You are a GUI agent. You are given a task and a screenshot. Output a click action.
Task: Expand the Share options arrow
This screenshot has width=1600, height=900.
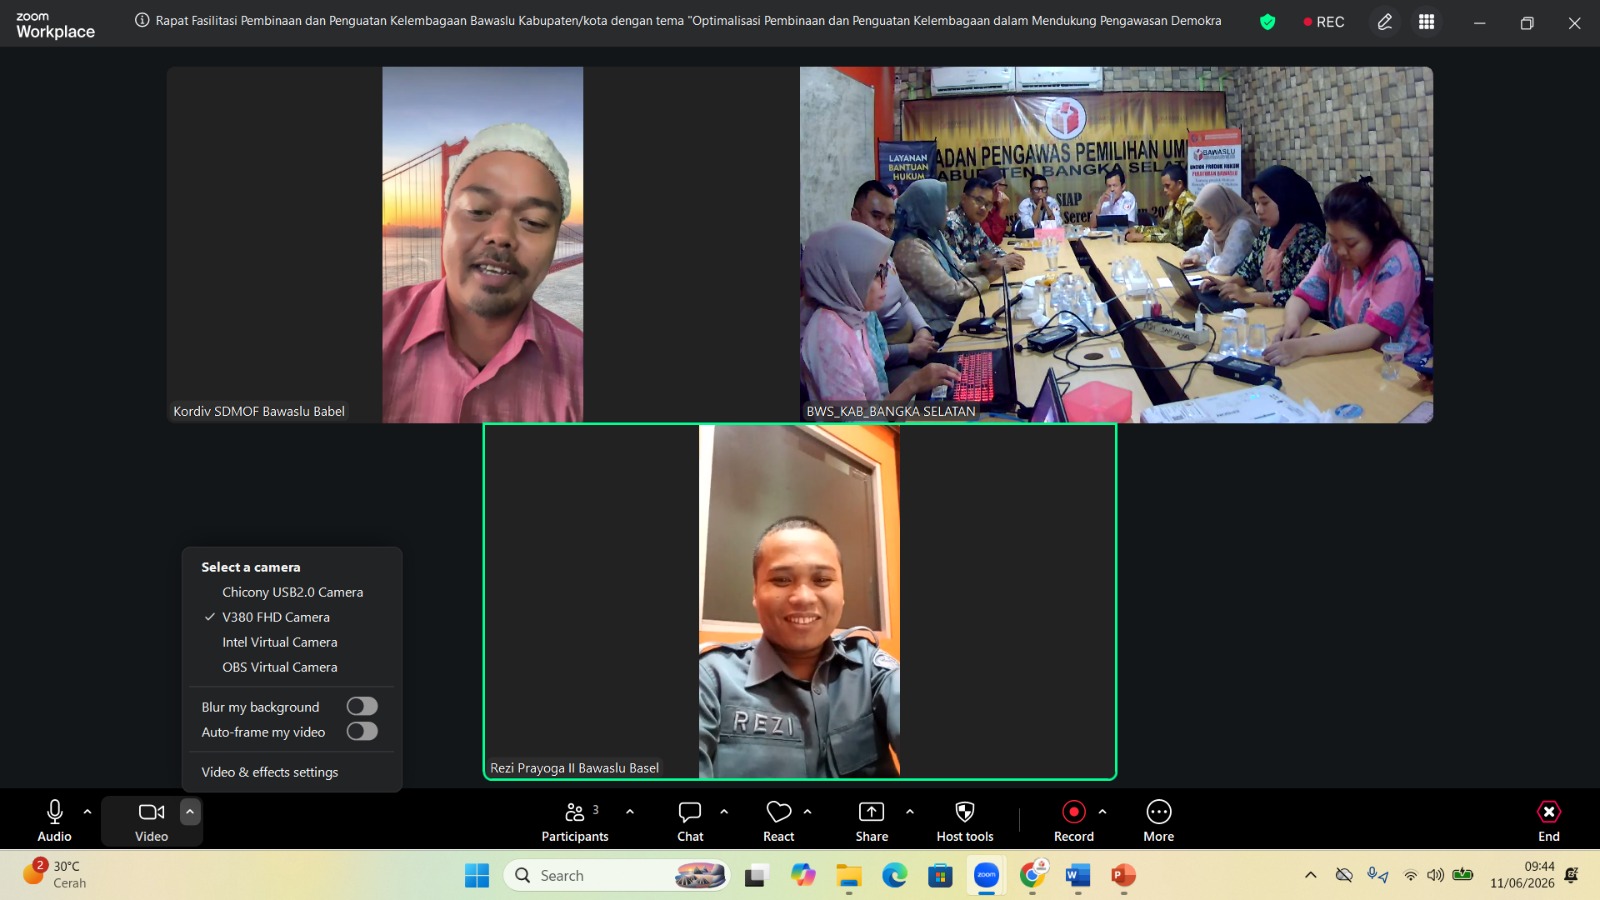coord(910,812)
